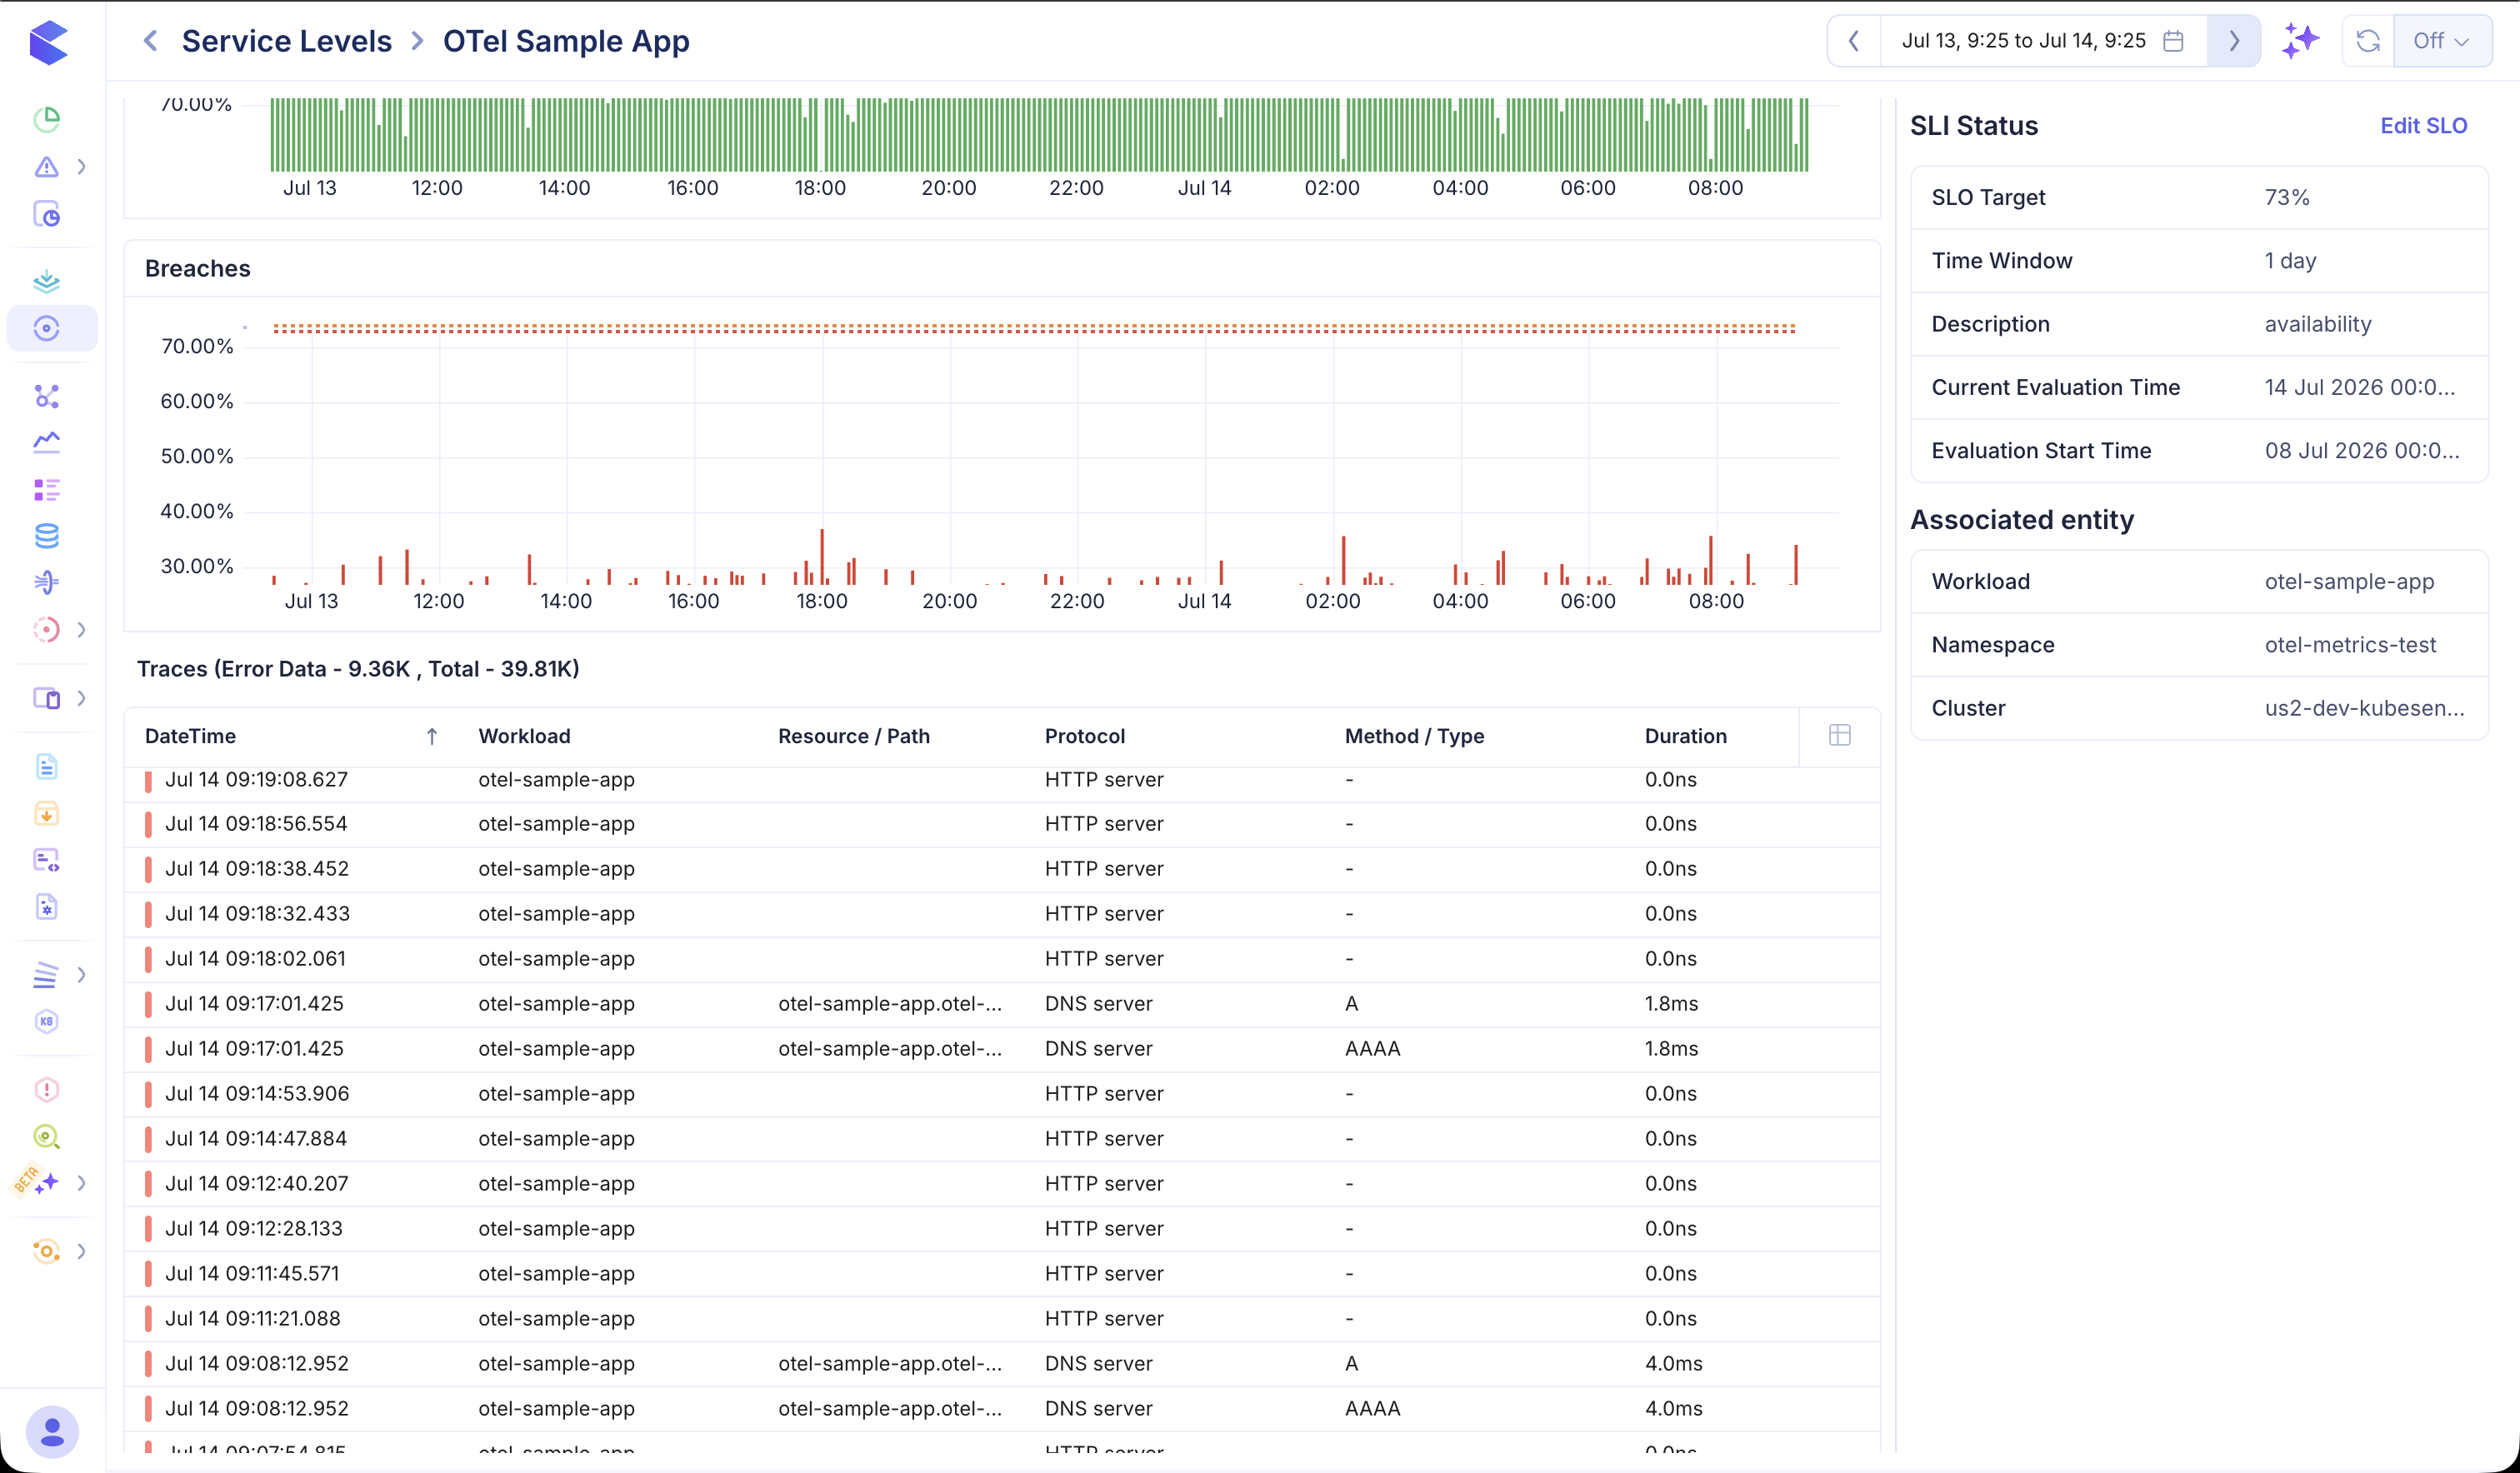Expand the devices icon submenu chevron
The image size is (2520, 1473).
click(x=82, y=698)
